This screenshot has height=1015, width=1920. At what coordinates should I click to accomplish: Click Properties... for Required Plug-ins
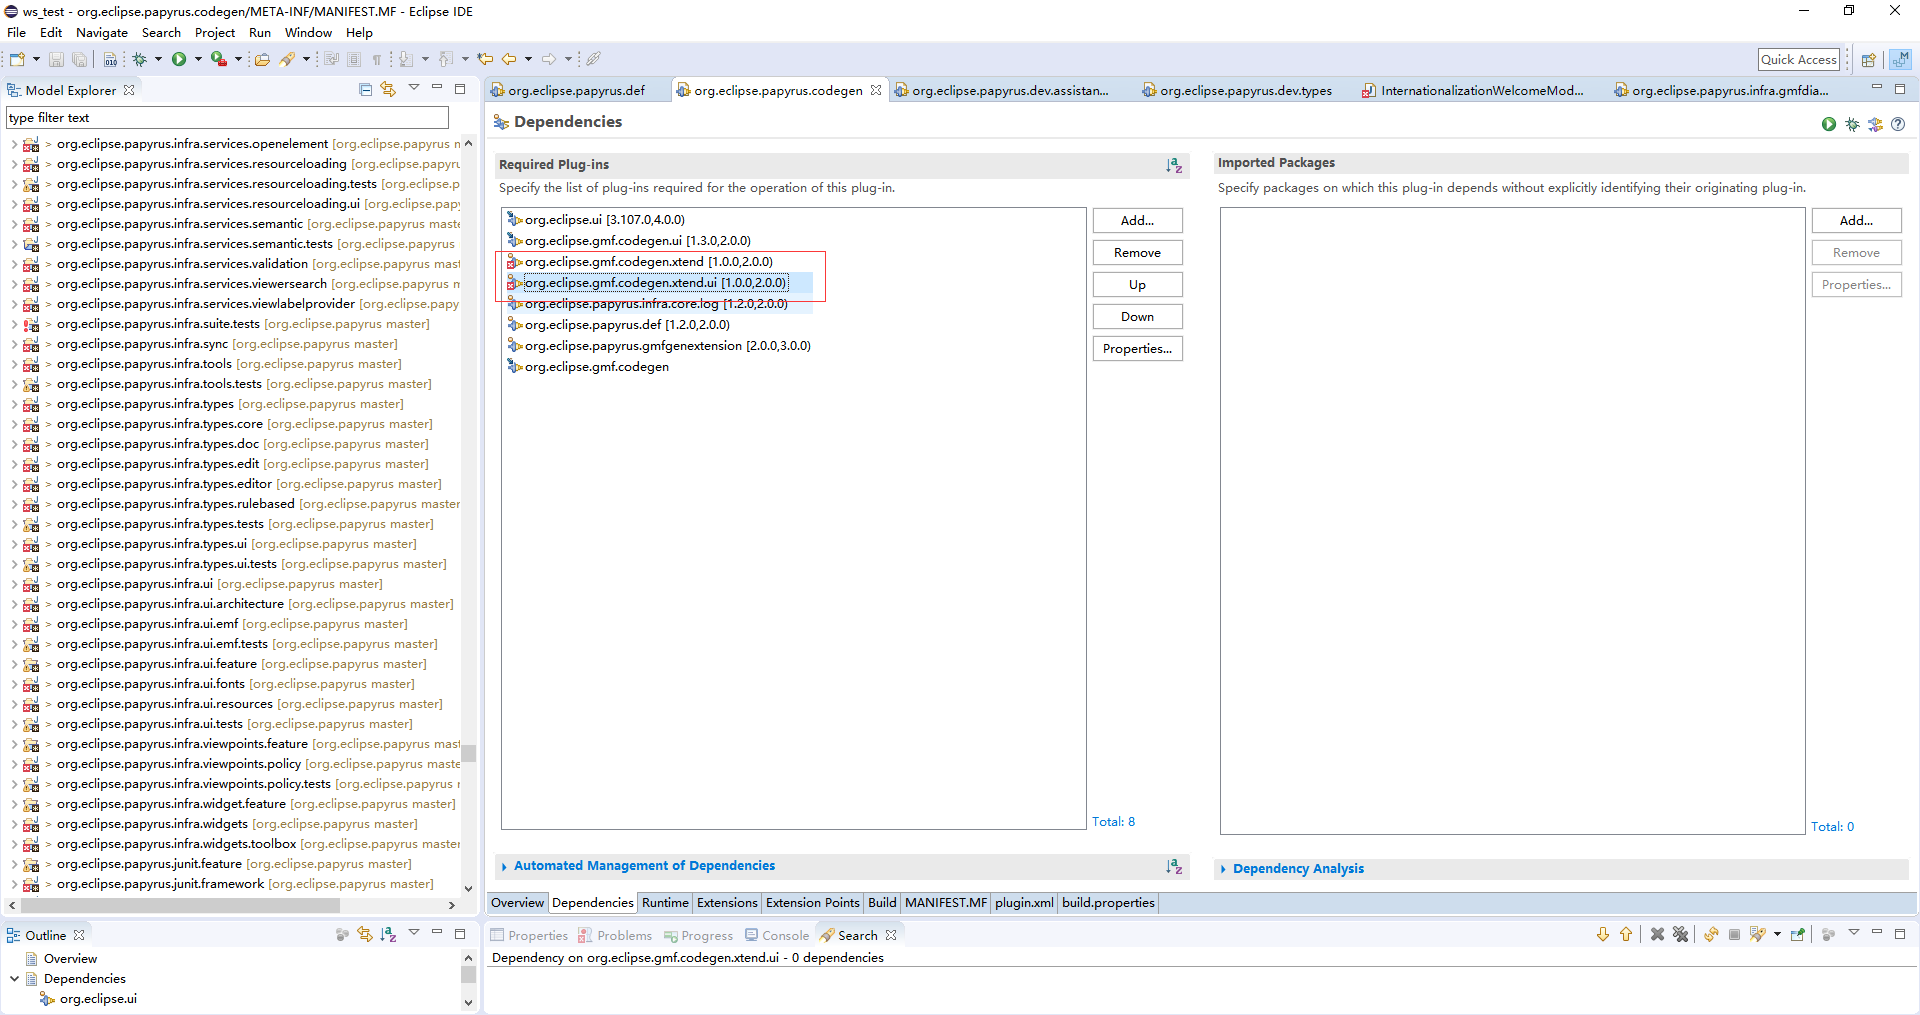coord(1137,348)
